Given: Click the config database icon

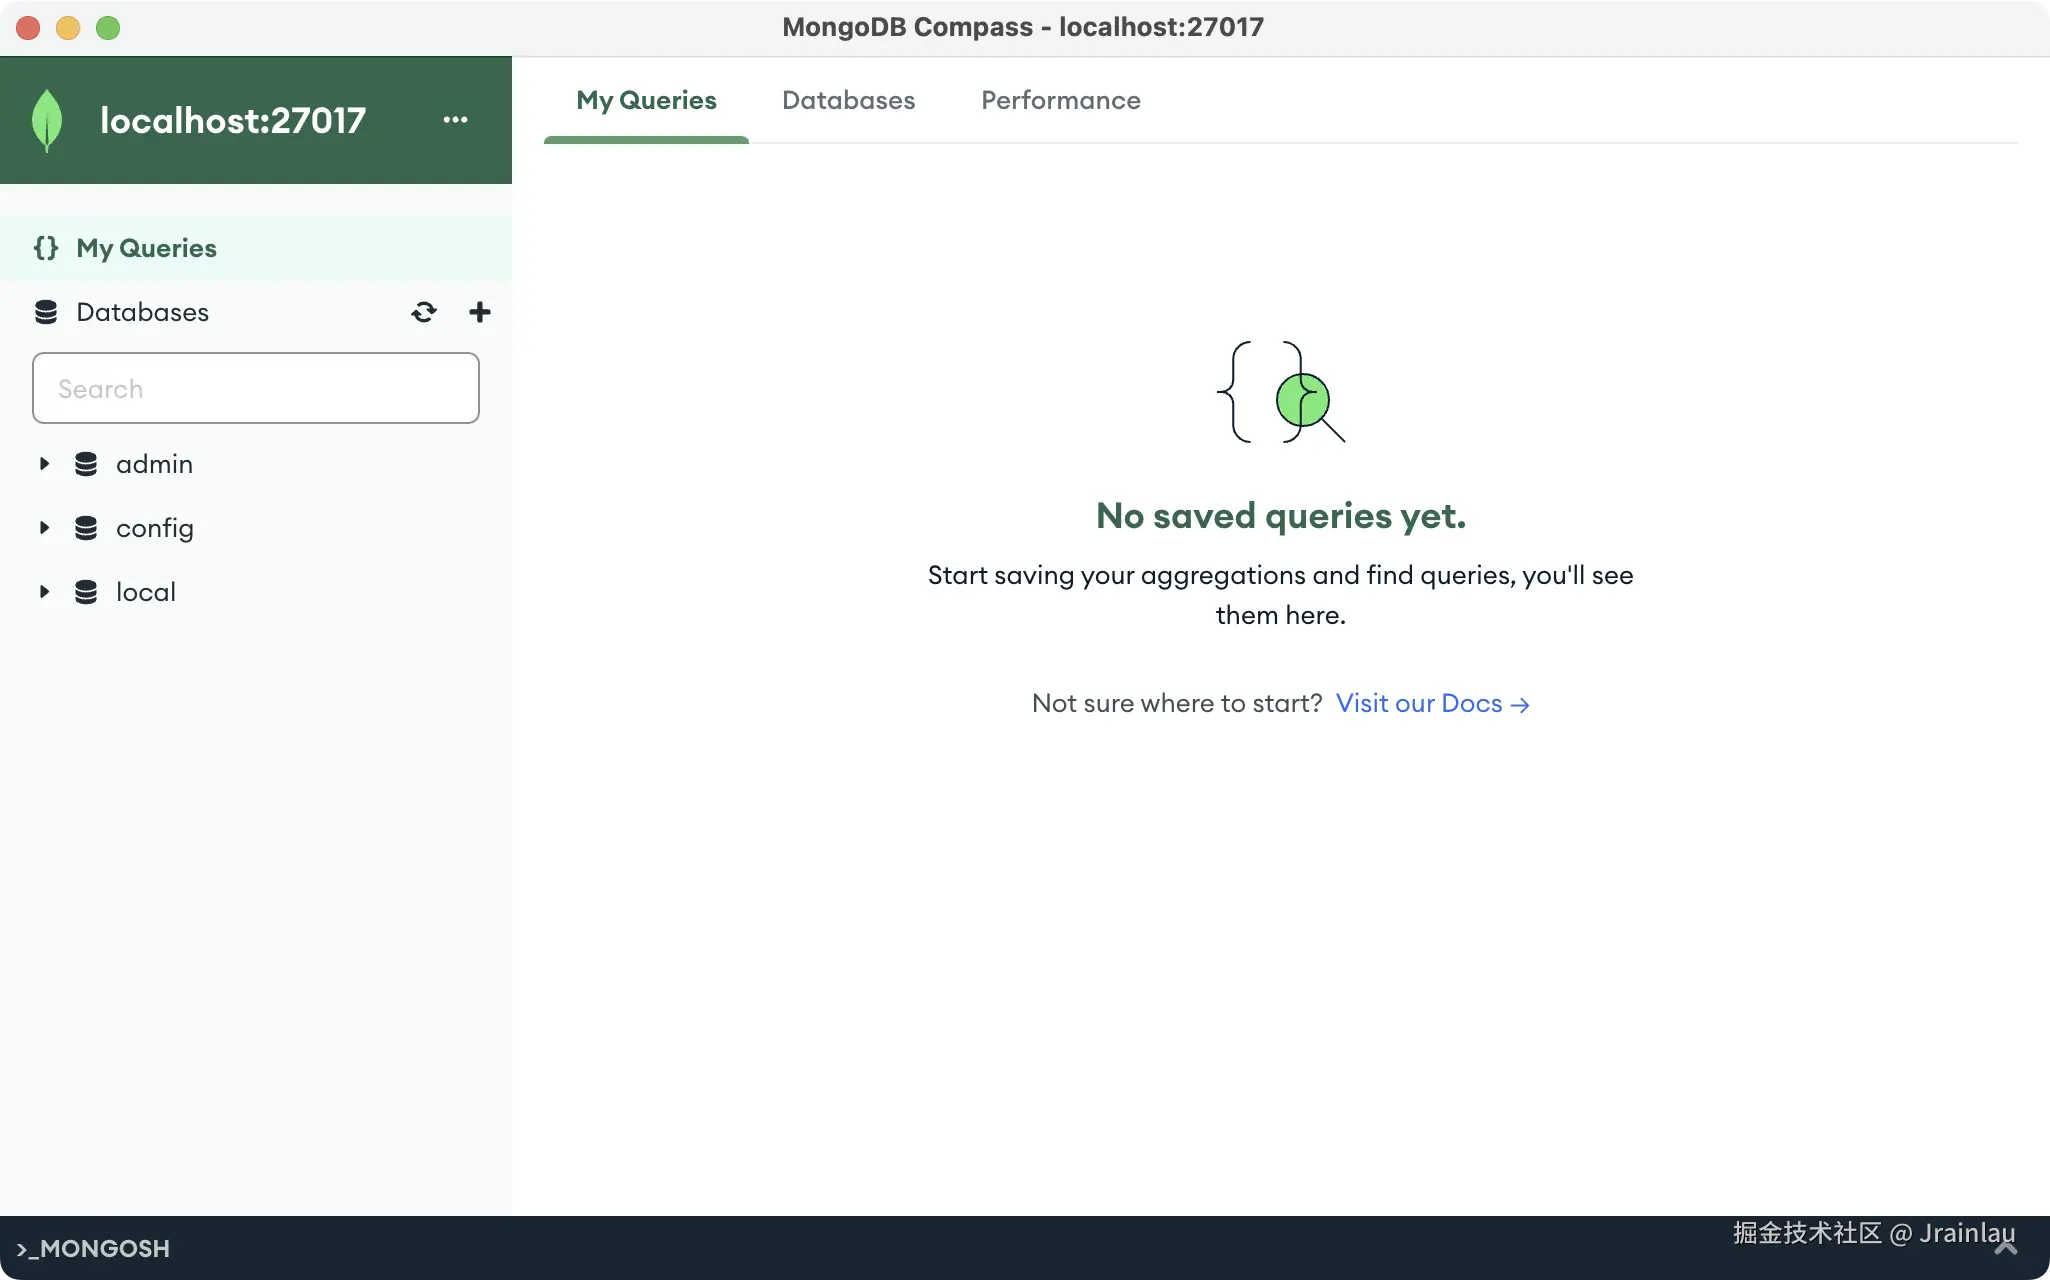Looking at the screenshot, I should (86, 528).
